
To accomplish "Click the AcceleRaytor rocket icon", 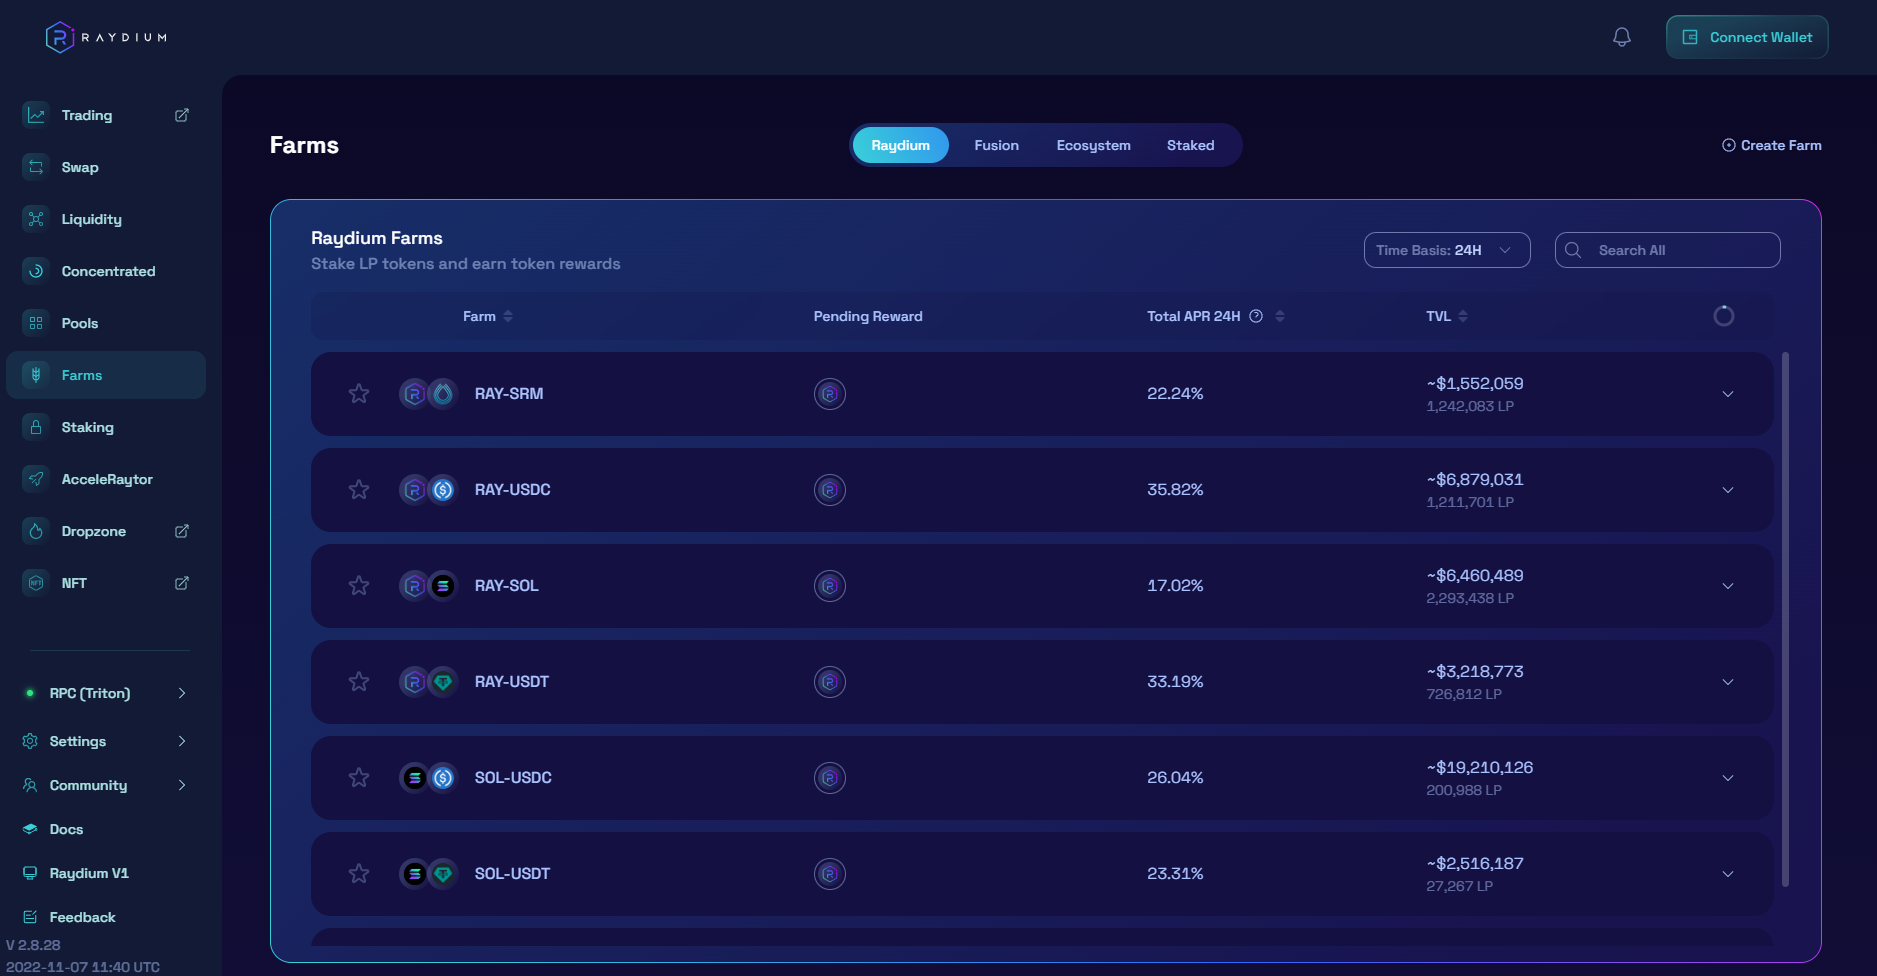I will click(36, 479).
